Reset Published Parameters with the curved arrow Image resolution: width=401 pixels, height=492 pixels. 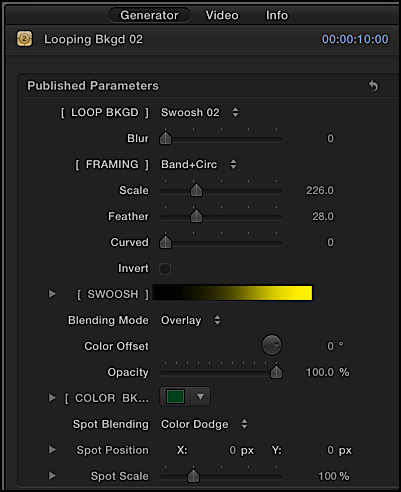click(x=374, y=86)
